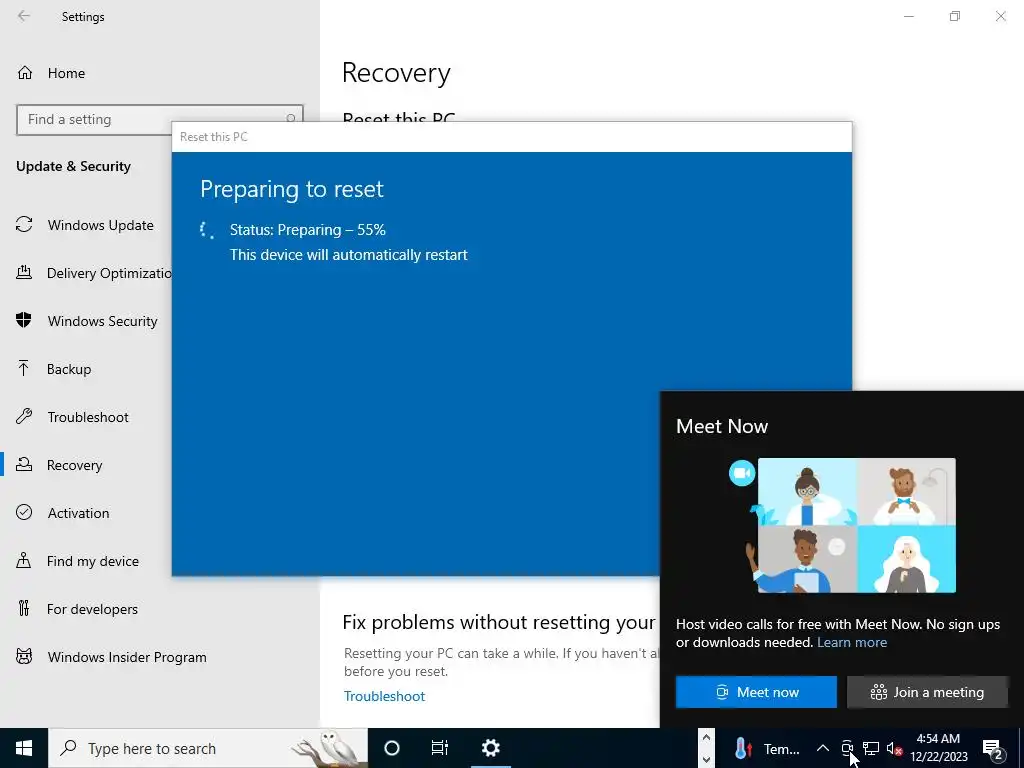The image size is (1024, 768).
Task: Click the search magnifier in Find a setting
Action: pyautogui.click(x=291, y=119)
